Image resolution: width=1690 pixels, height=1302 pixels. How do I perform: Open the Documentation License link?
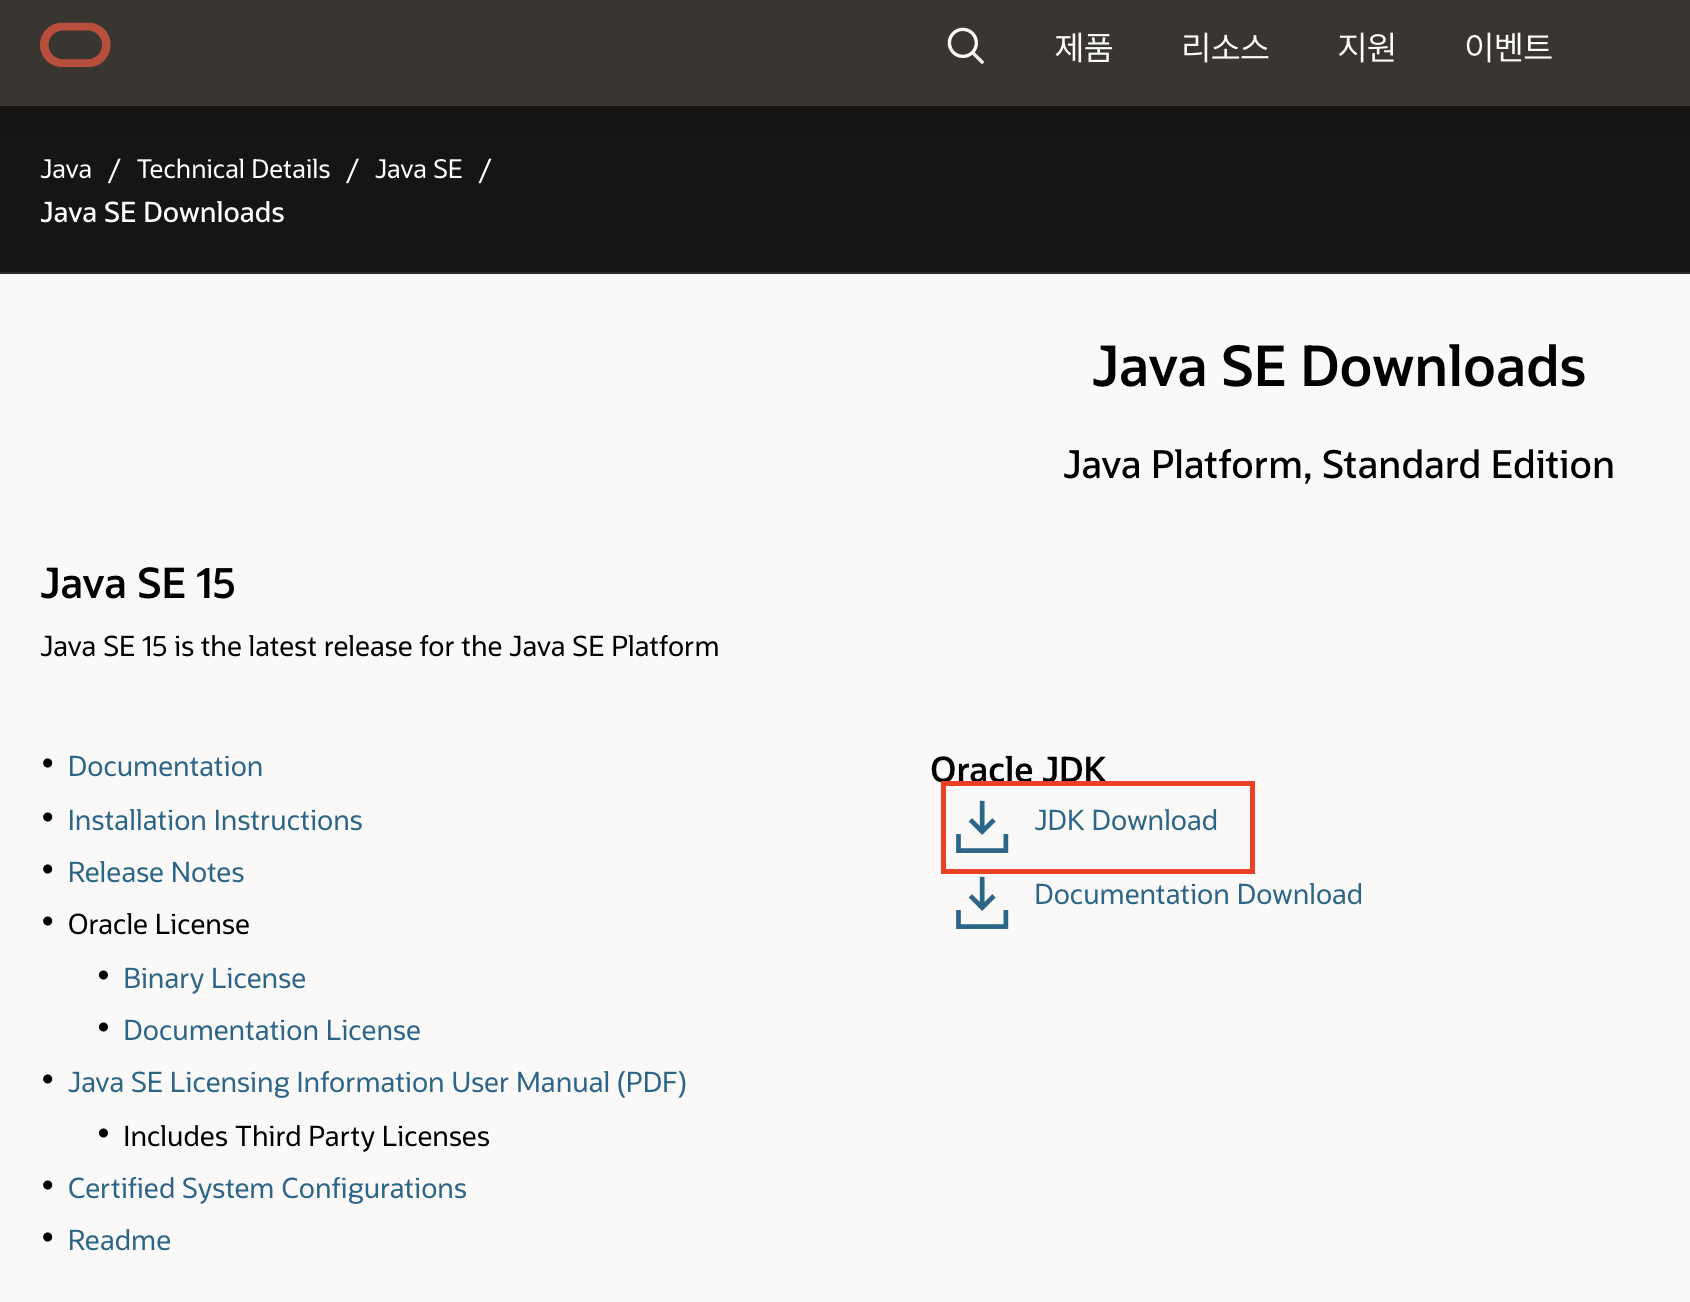point(272,1030)
